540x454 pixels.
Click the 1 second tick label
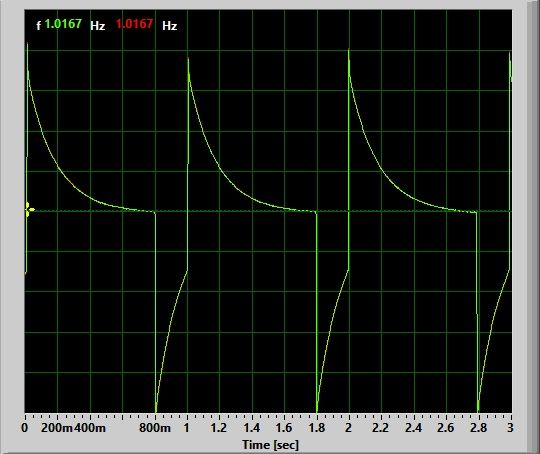[x=186, y=428]
